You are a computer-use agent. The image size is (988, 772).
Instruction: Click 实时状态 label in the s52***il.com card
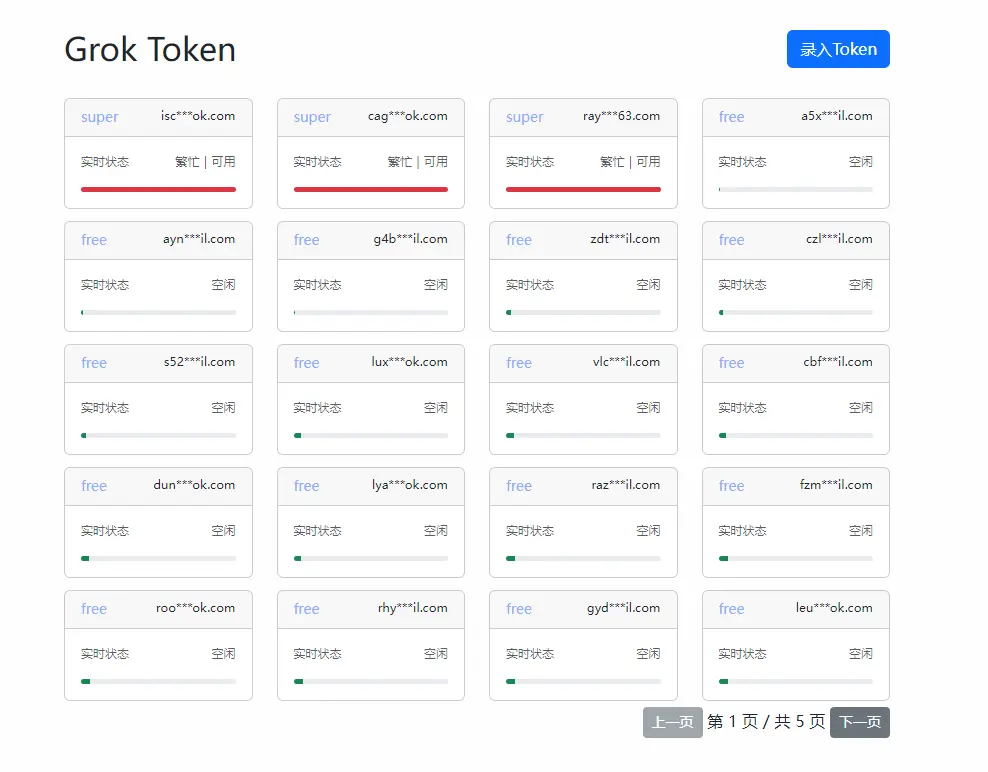[105, 408]
